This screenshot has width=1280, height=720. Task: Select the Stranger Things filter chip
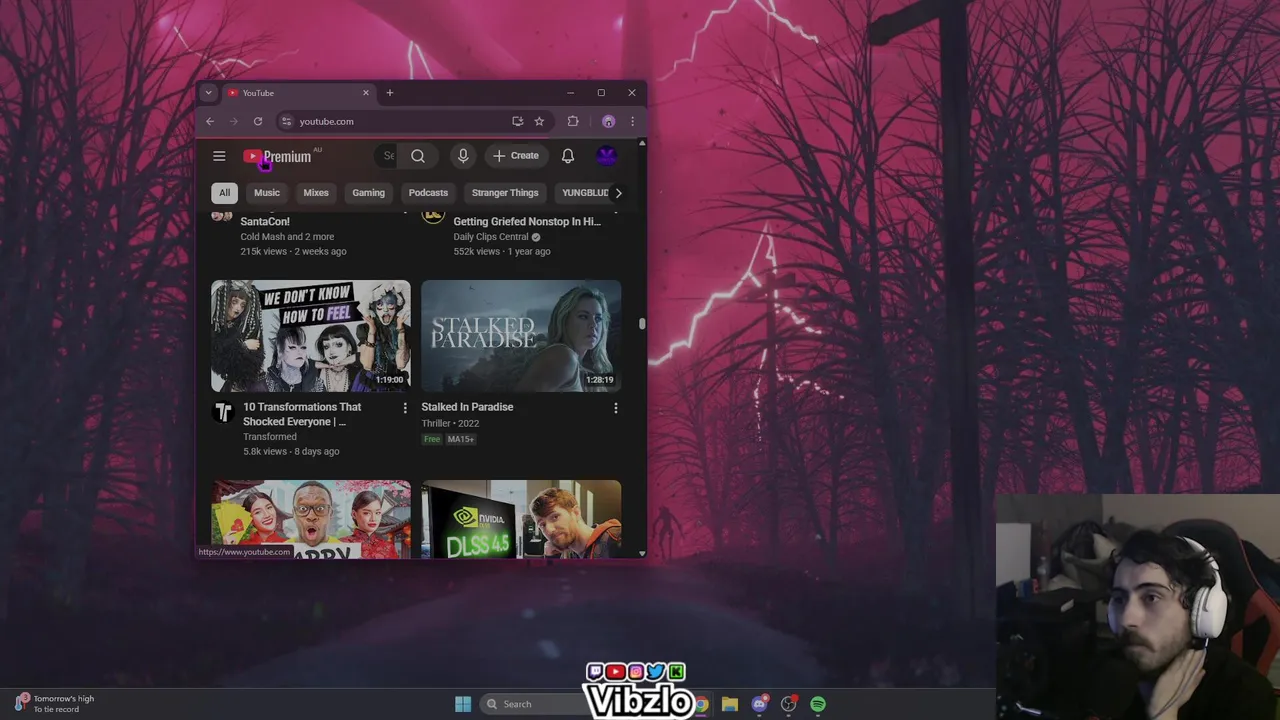505,193
